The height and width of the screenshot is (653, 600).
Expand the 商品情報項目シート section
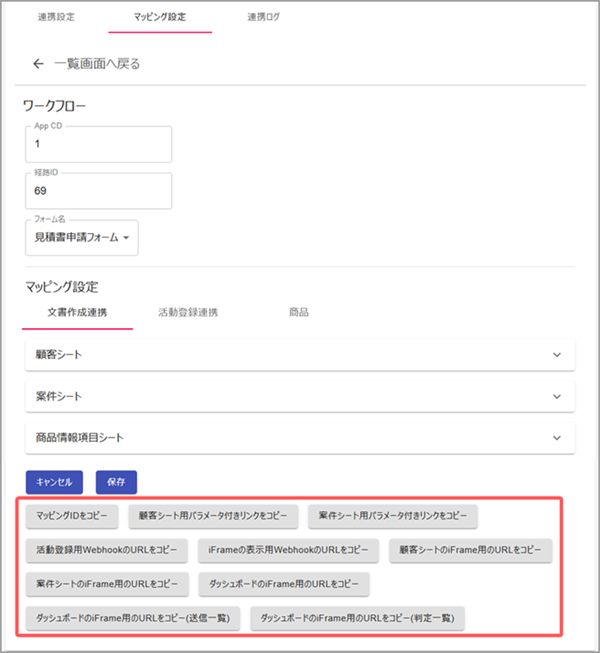click(299, 438)
